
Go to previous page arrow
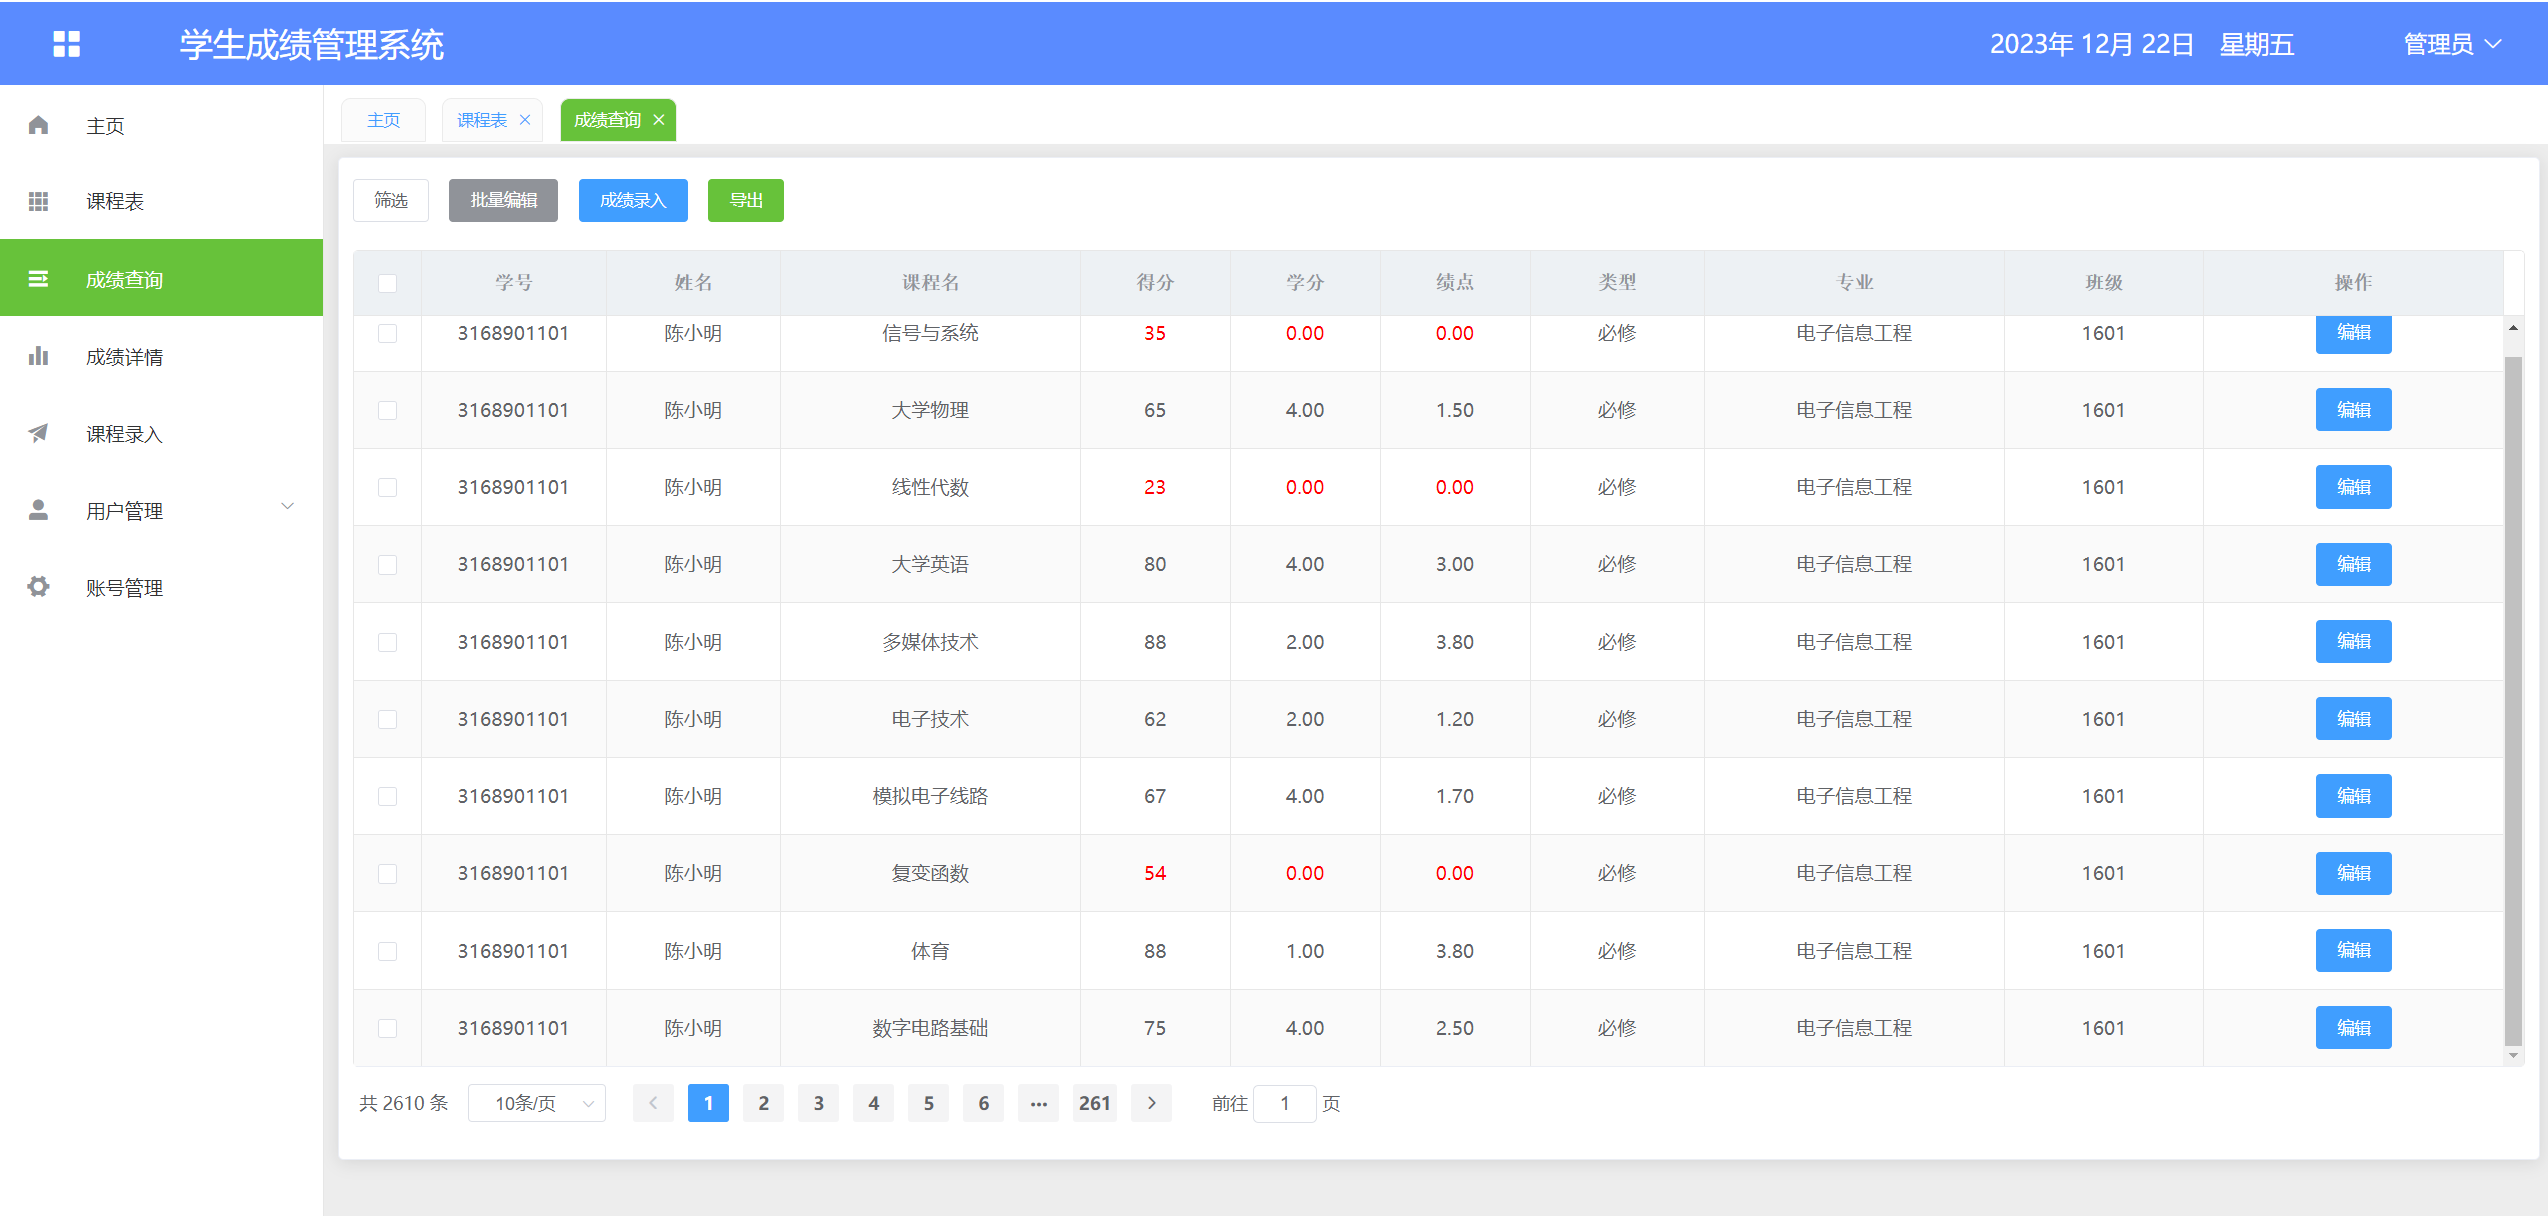(653, 1103)
